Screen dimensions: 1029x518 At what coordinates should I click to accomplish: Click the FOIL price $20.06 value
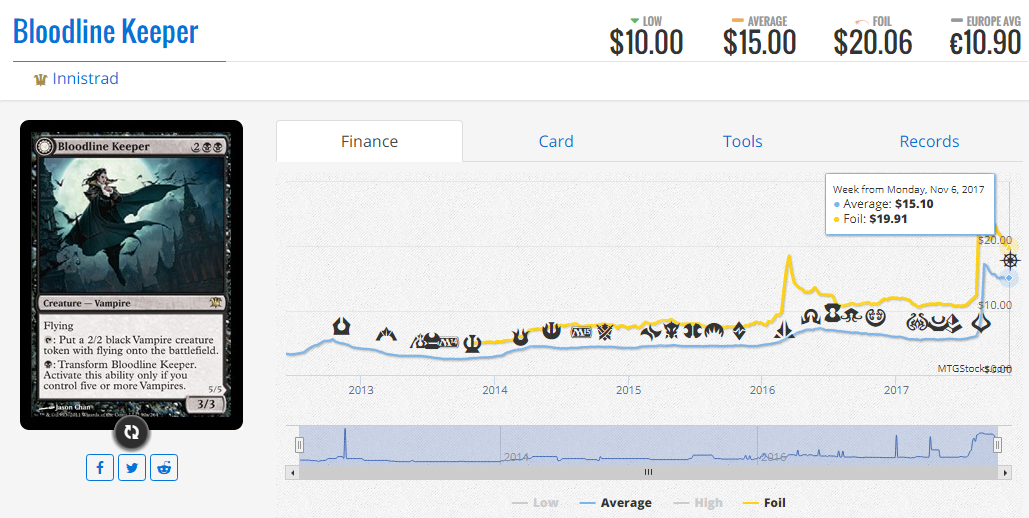coord(873,43)
